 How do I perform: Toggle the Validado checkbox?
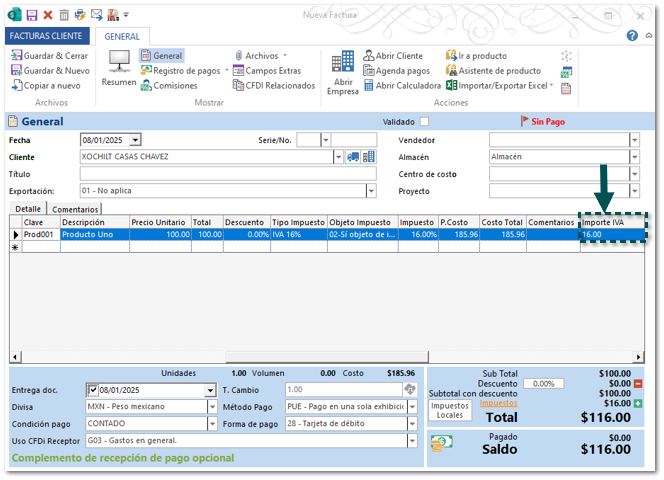tap(424, 122)
